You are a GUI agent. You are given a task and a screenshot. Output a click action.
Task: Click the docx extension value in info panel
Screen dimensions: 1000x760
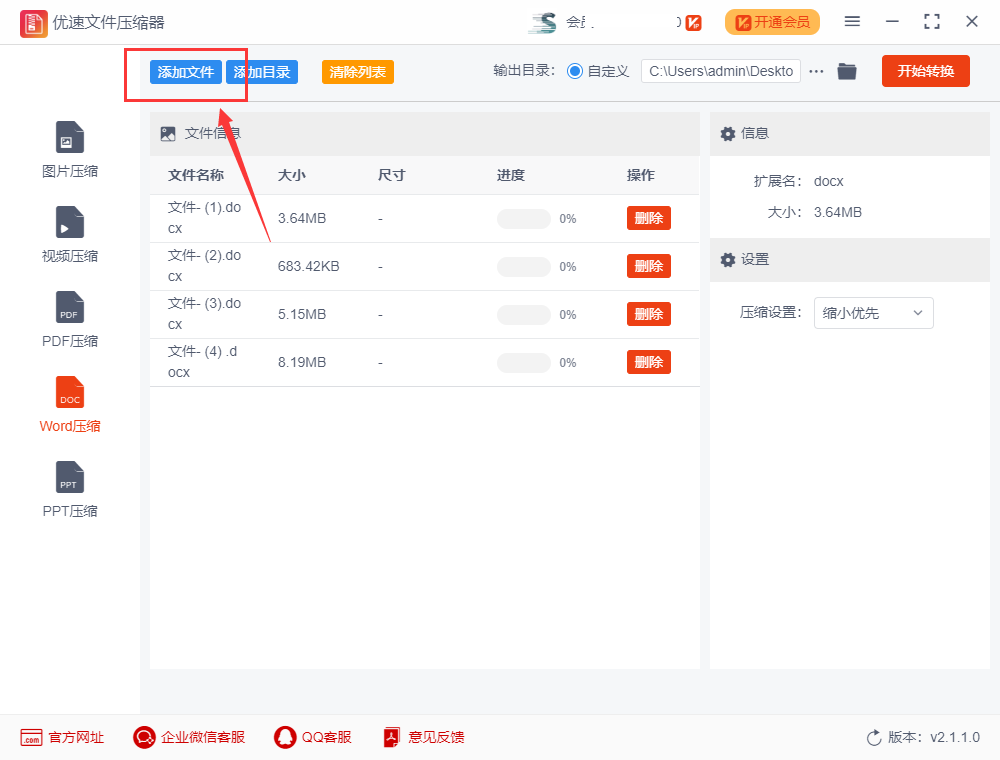828,182
